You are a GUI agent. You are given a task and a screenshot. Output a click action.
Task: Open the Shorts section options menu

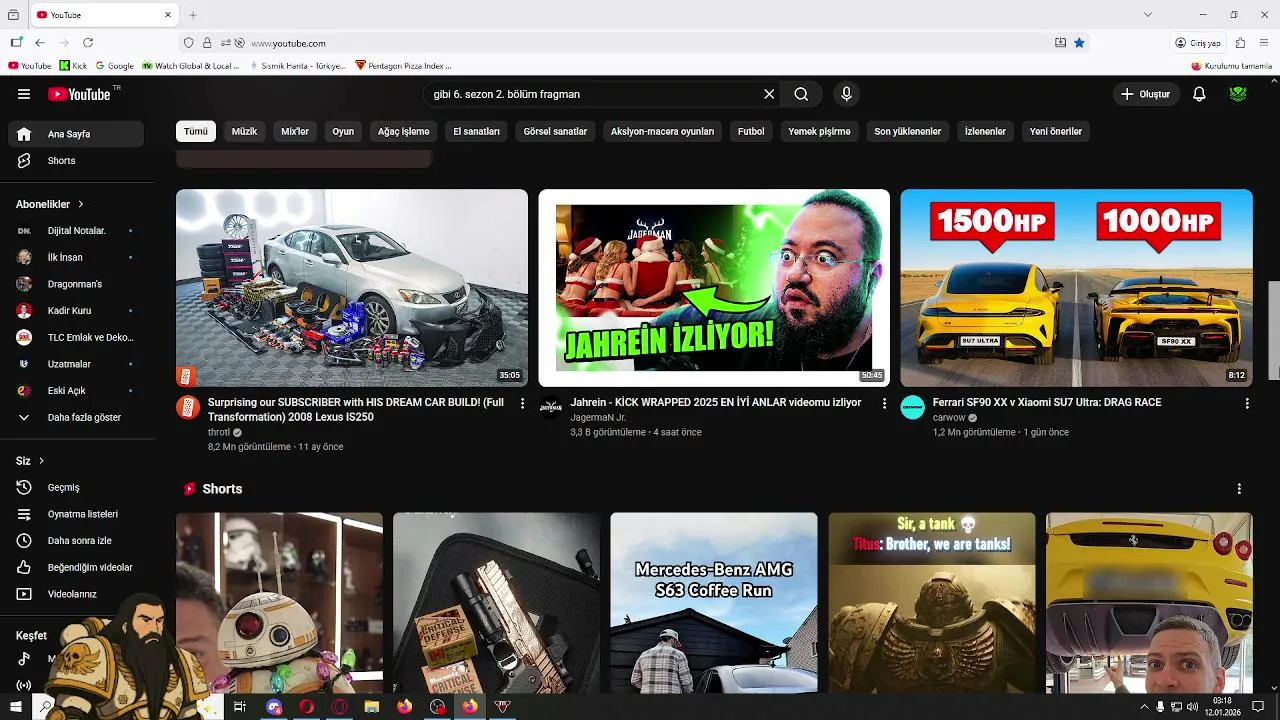point(1239,489)
